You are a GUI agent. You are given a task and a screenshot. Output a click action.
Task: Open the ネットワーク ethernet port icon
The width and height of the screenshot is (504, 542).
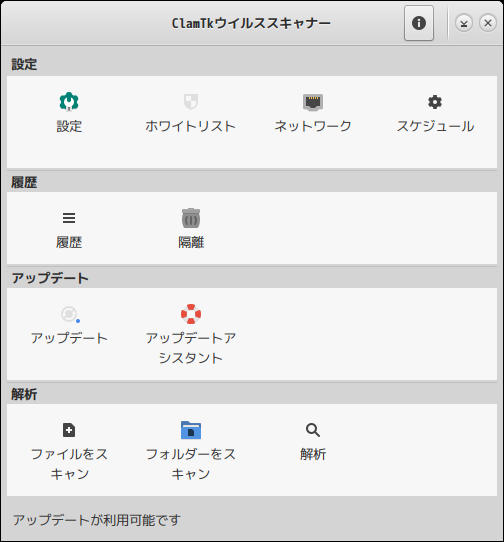(x=313, y=102)
